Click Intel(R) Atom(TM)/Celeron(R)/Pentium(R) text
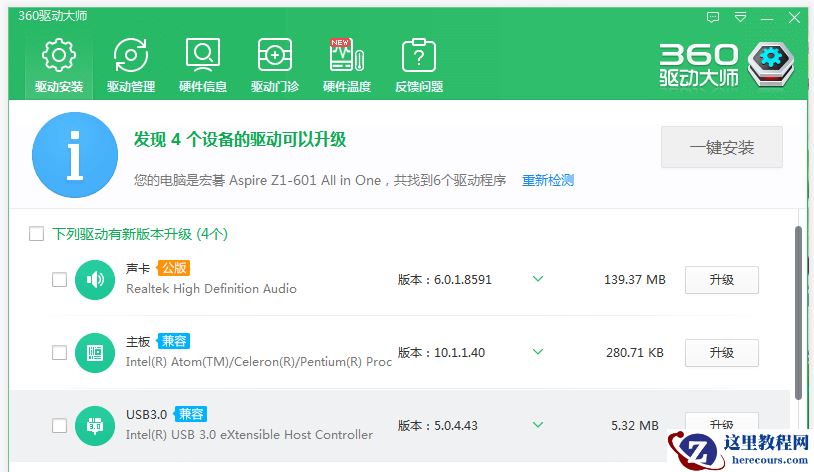 259,362
